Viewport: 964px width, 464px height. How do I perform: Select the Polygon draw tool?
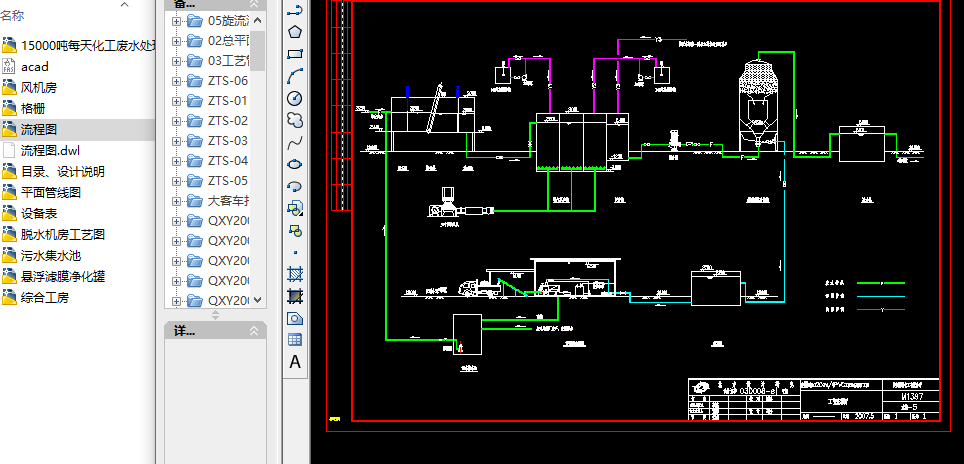click(x=295, y=31)
